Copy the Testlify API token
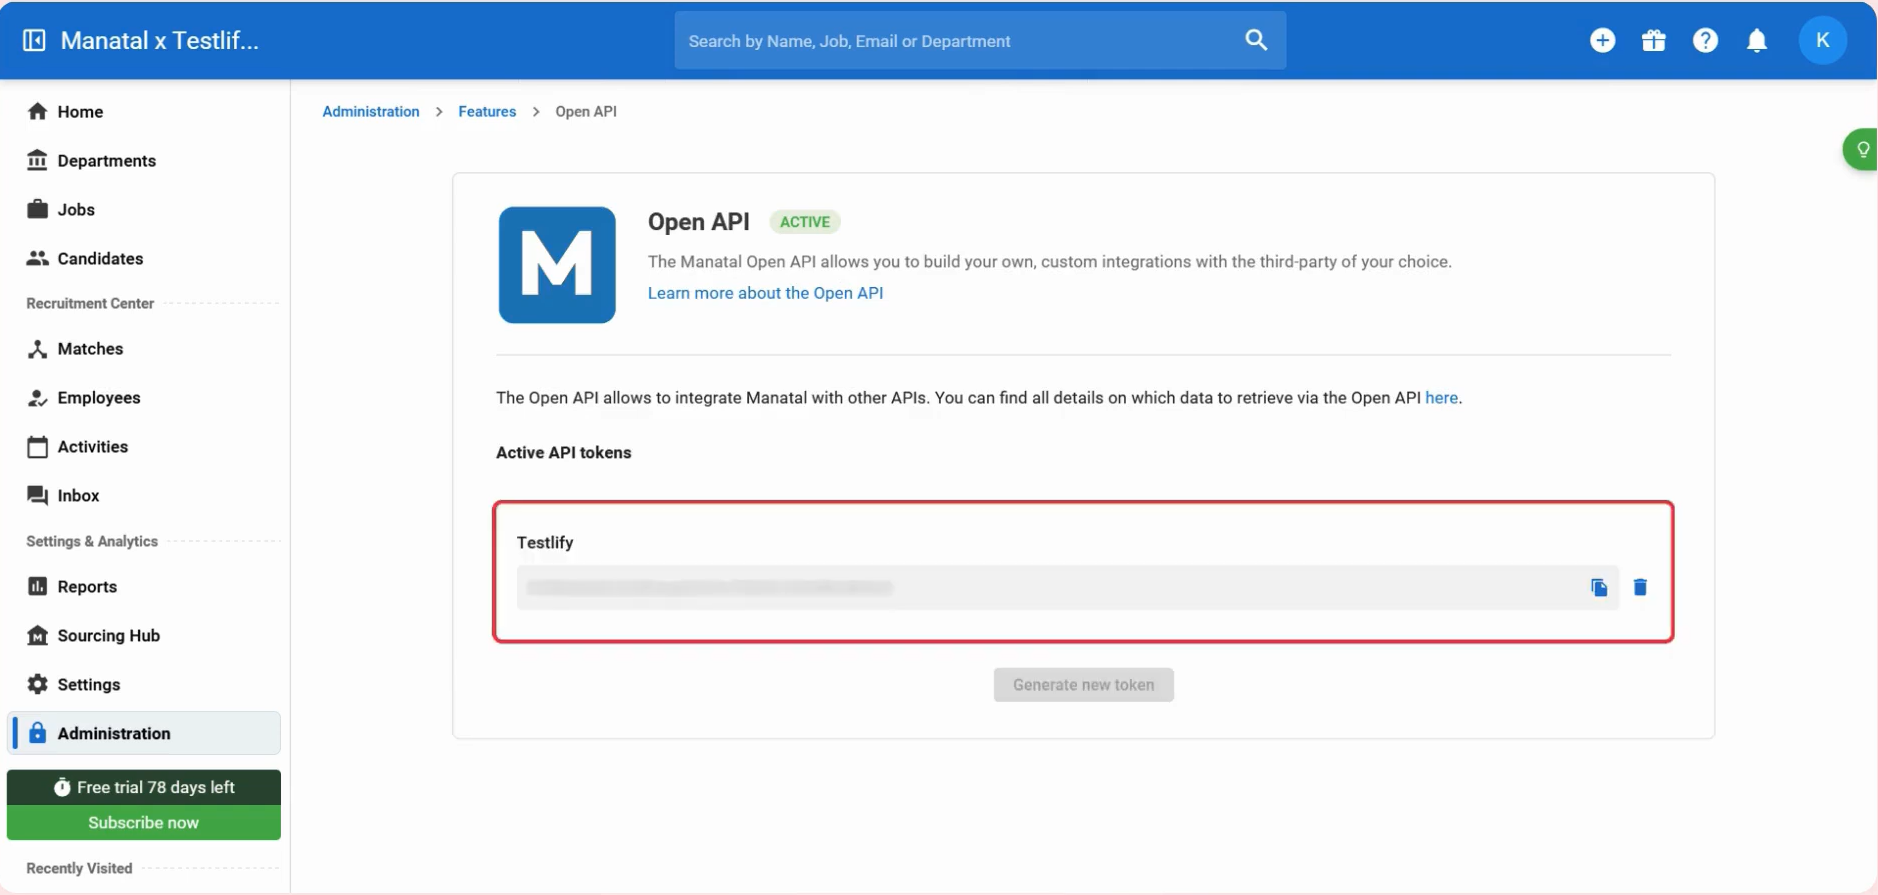This screenshot has height=895, width=1878. [1599, 587]
